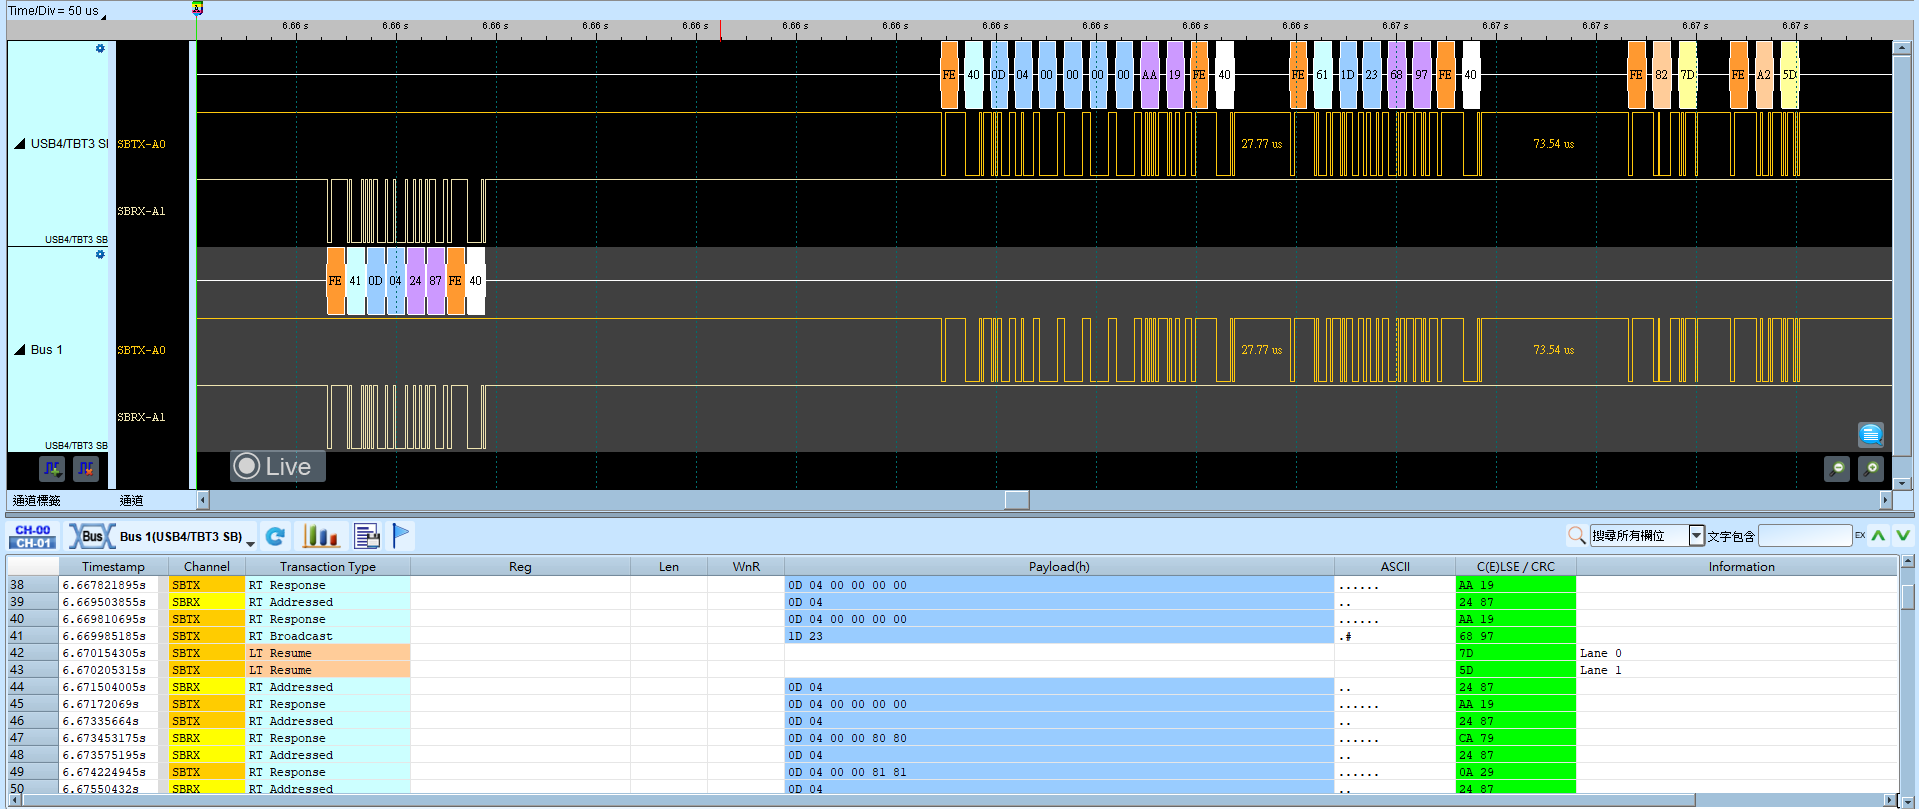Open settings gear for USB4/TBT3 SB channel
Screen dimensions: 1919x809
click(100, 48)
